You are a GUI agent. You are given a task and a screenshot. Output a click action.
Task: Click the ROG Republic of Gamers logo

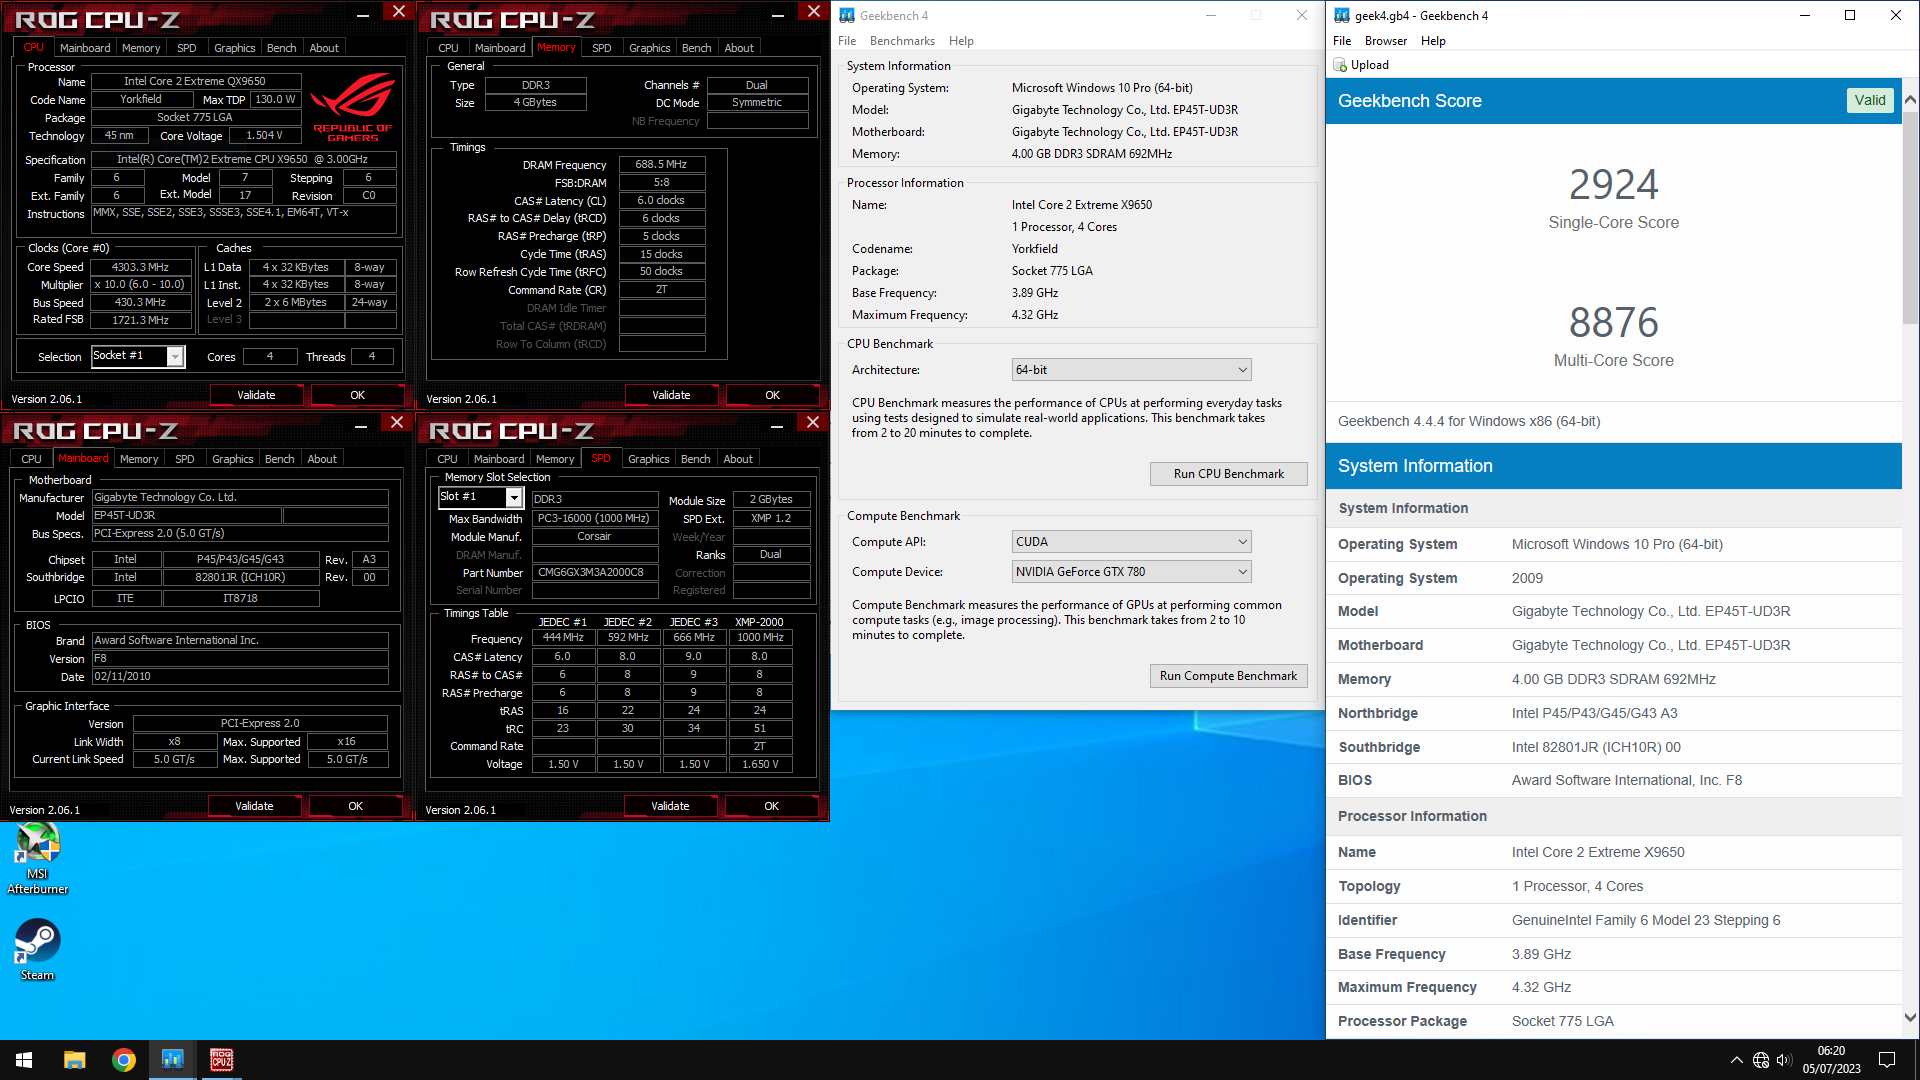(353, 108)
